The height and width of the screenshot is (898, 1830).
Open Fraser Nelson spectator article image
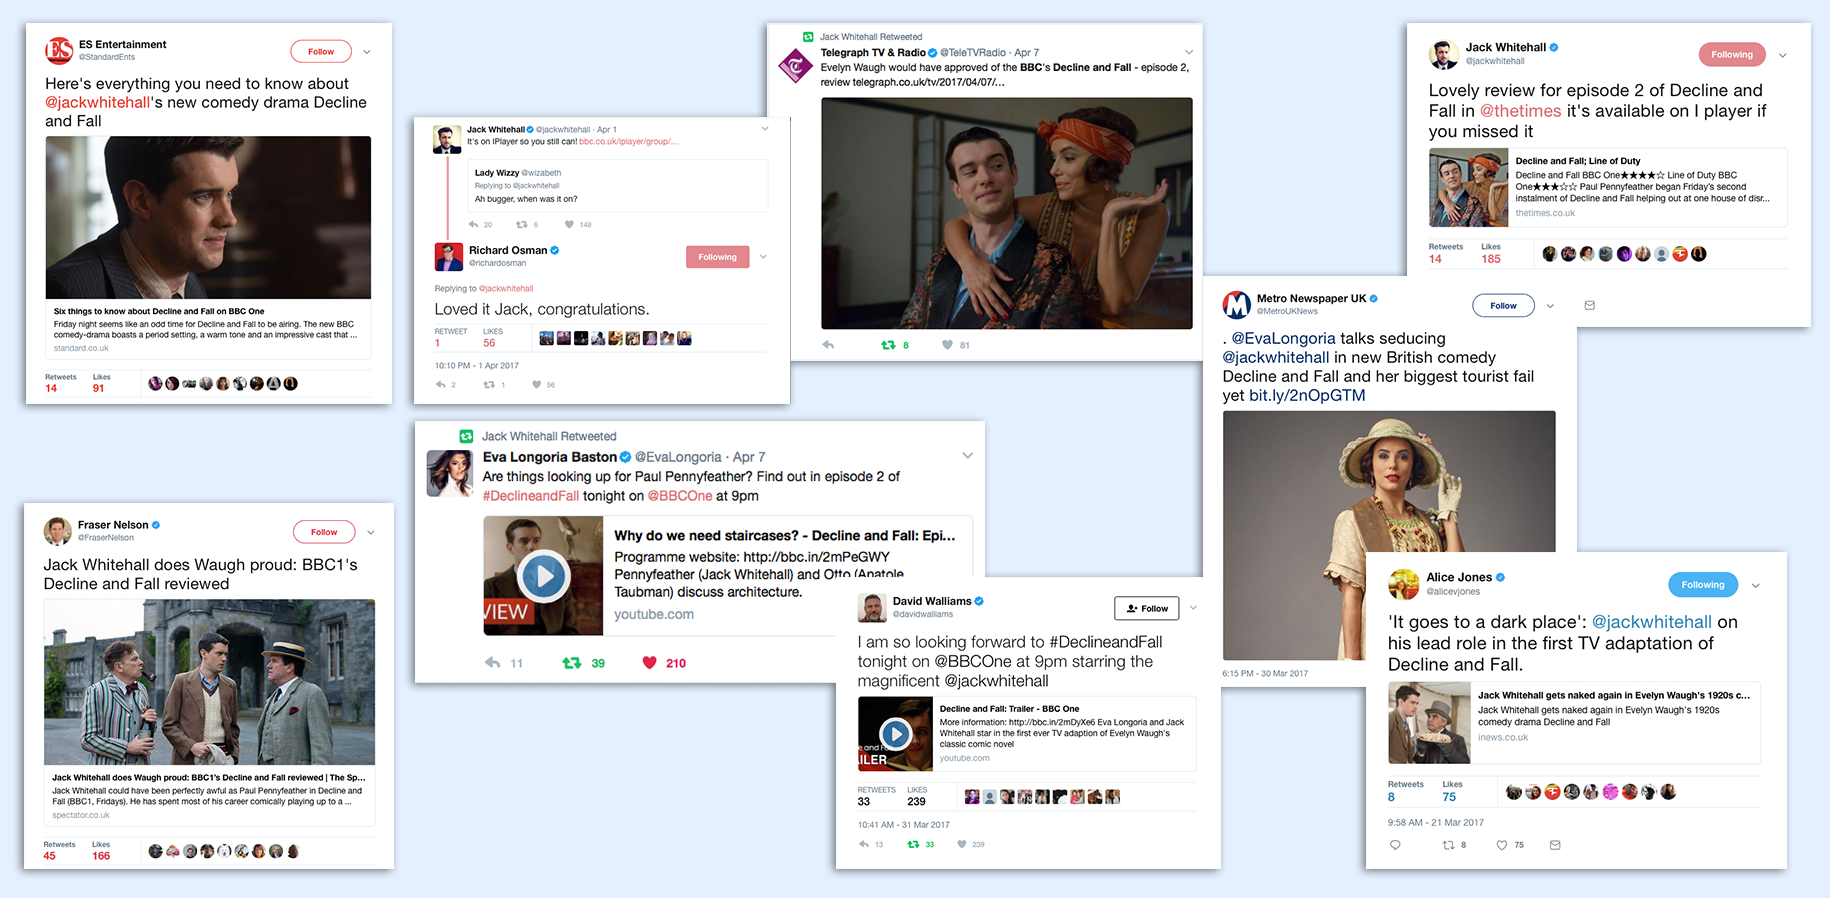[x=209, y=682]
